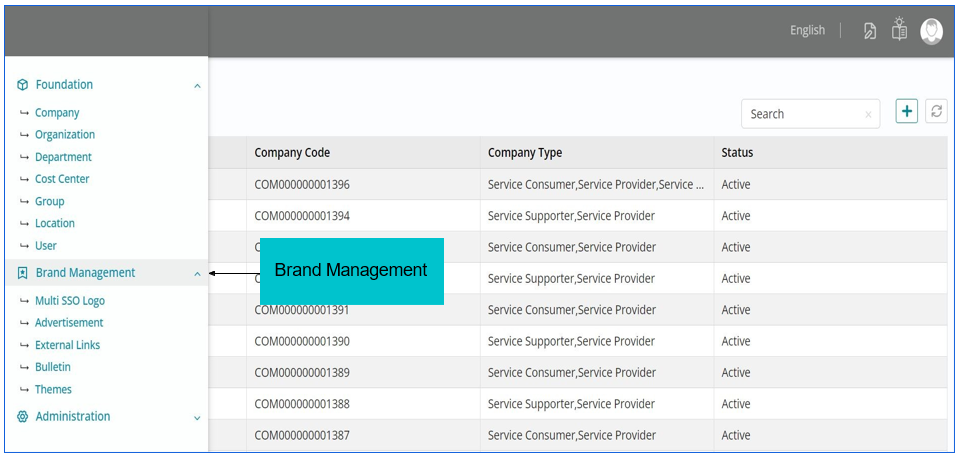Click into the Search input field
The width and height of the screenshot is (958, 458).
(800, 114)
